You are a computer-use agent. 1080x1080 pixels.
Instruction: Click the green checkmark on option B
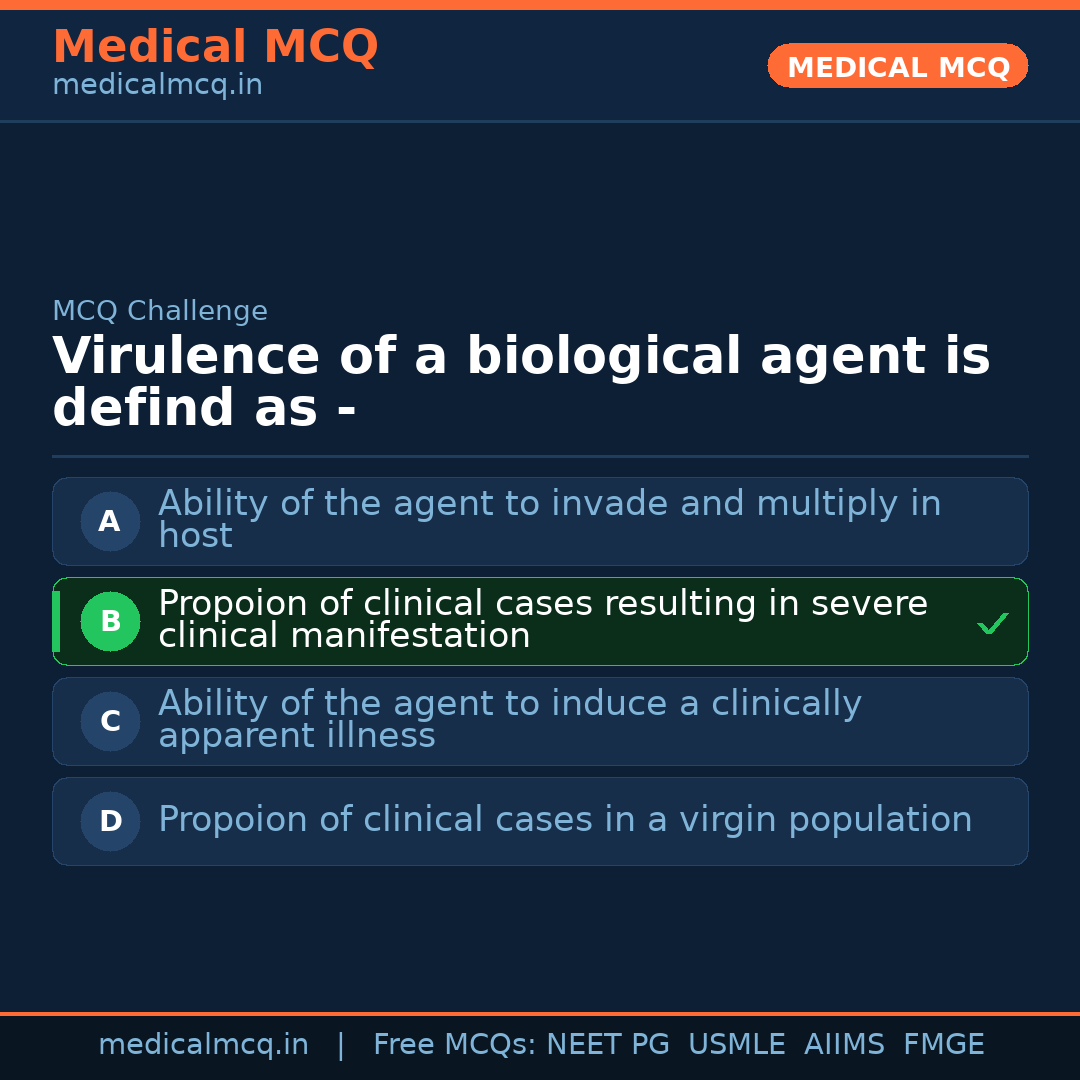click(x=992, y=624)
